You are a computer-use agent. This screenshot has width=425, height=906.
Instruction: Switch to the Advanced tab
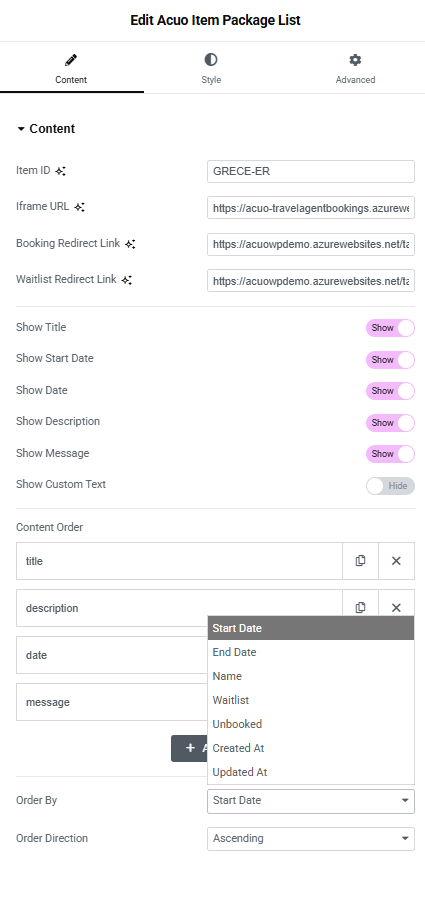tap(355, 68)
